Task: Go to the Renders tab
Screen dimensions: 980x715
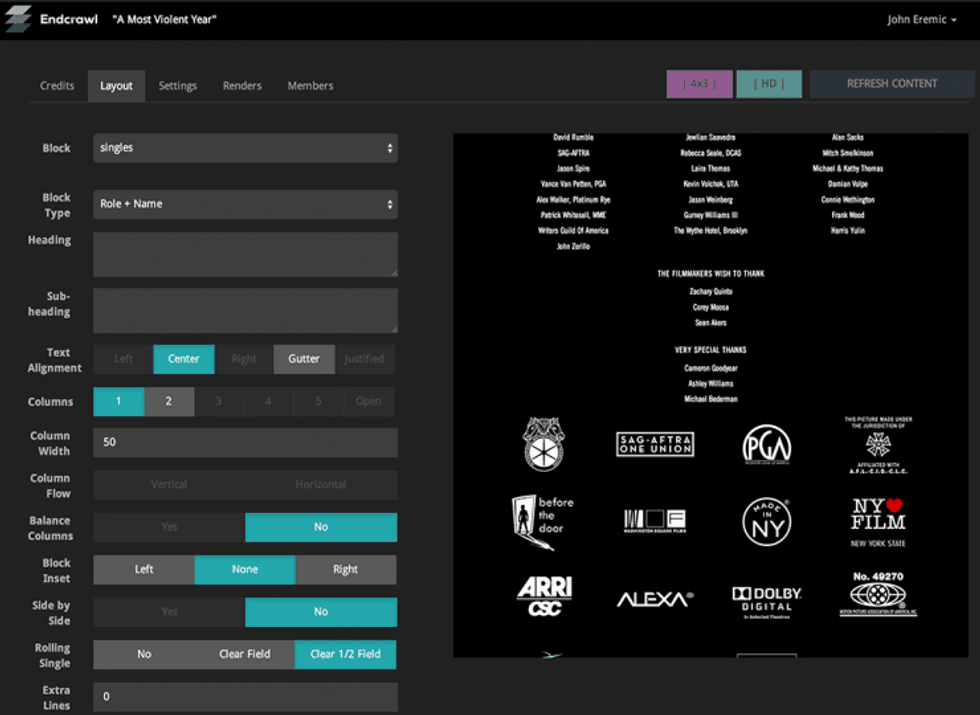Action: point(242,86)
